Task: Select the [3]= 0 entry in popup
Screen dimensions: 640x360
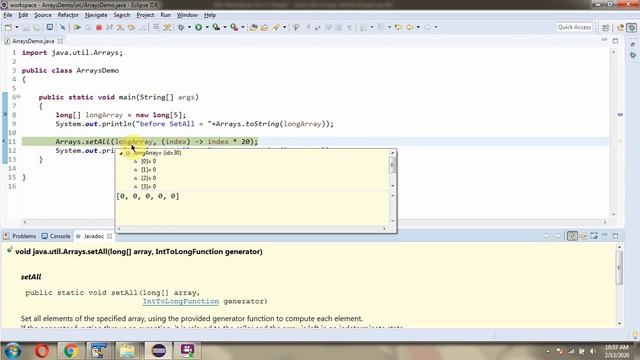Action: (149, 187)
